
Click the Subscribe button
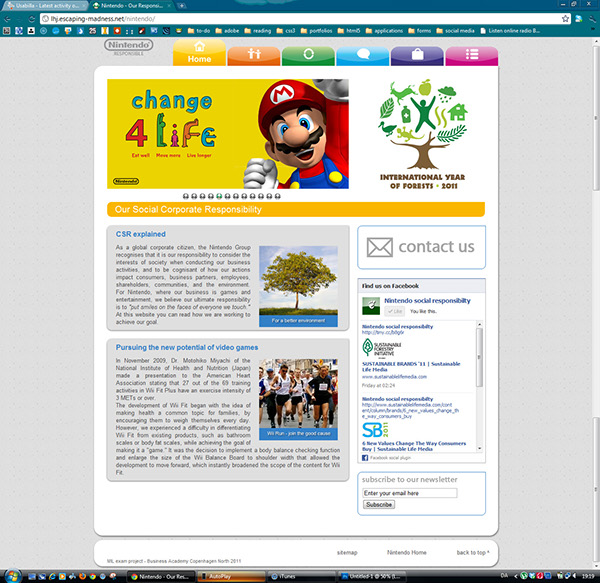[378, 505]
